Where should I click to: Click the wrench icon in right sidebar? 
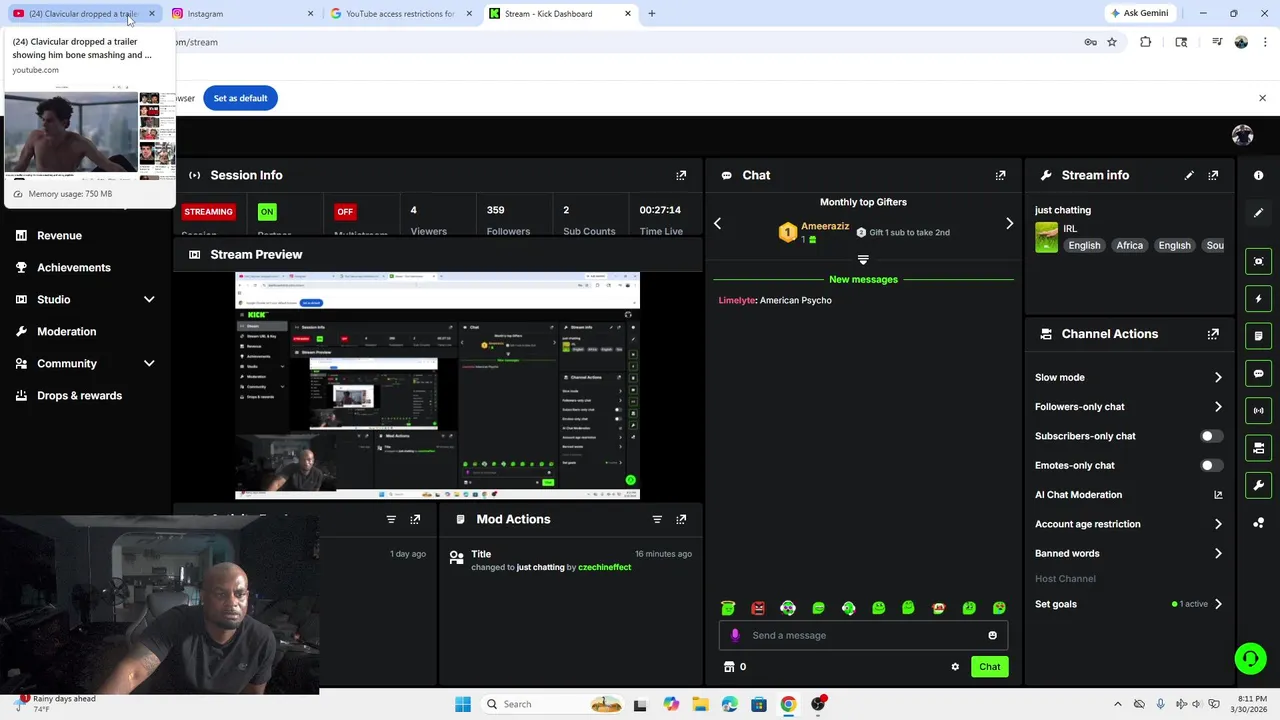click(1258, 485)
